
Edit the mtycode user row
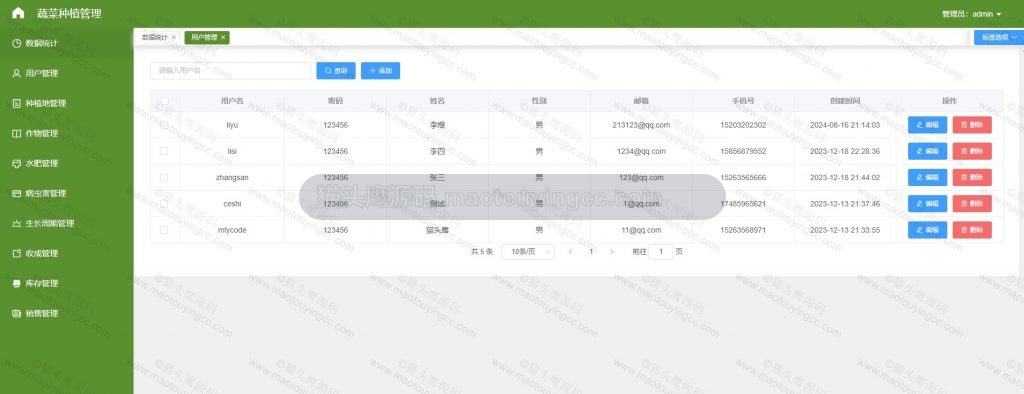(x=927, y=230)
